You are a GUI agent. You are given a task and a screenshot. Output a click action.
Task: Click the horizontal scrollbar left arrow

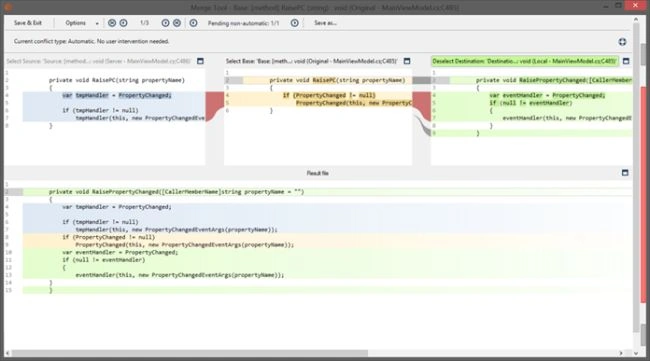[7, 353]
